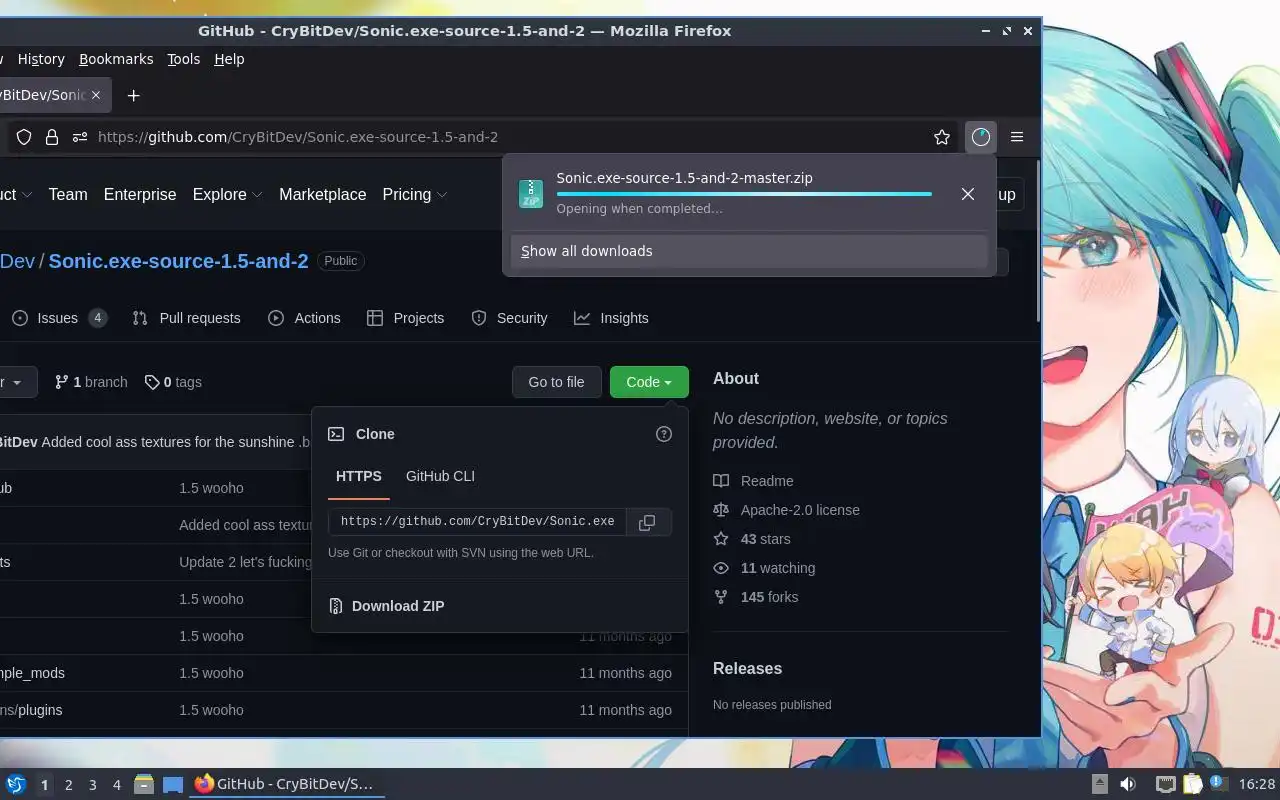Expand the Explore dropdown in GitHub header

228,194
